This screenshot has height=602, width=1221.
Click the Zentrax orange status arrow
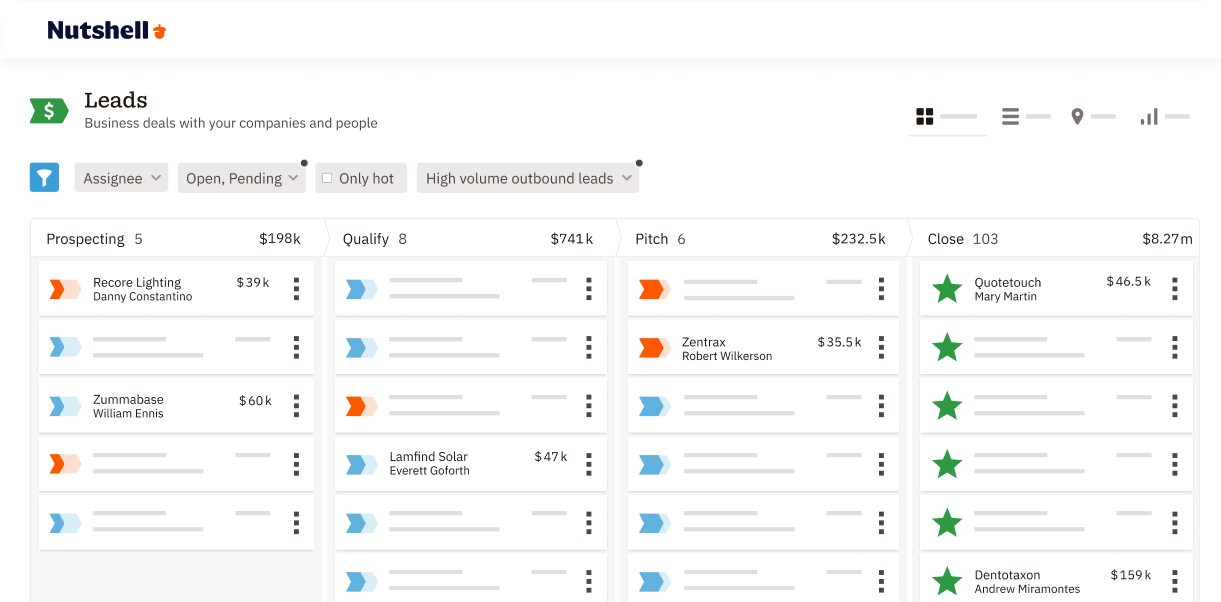[x=655, y=347]
